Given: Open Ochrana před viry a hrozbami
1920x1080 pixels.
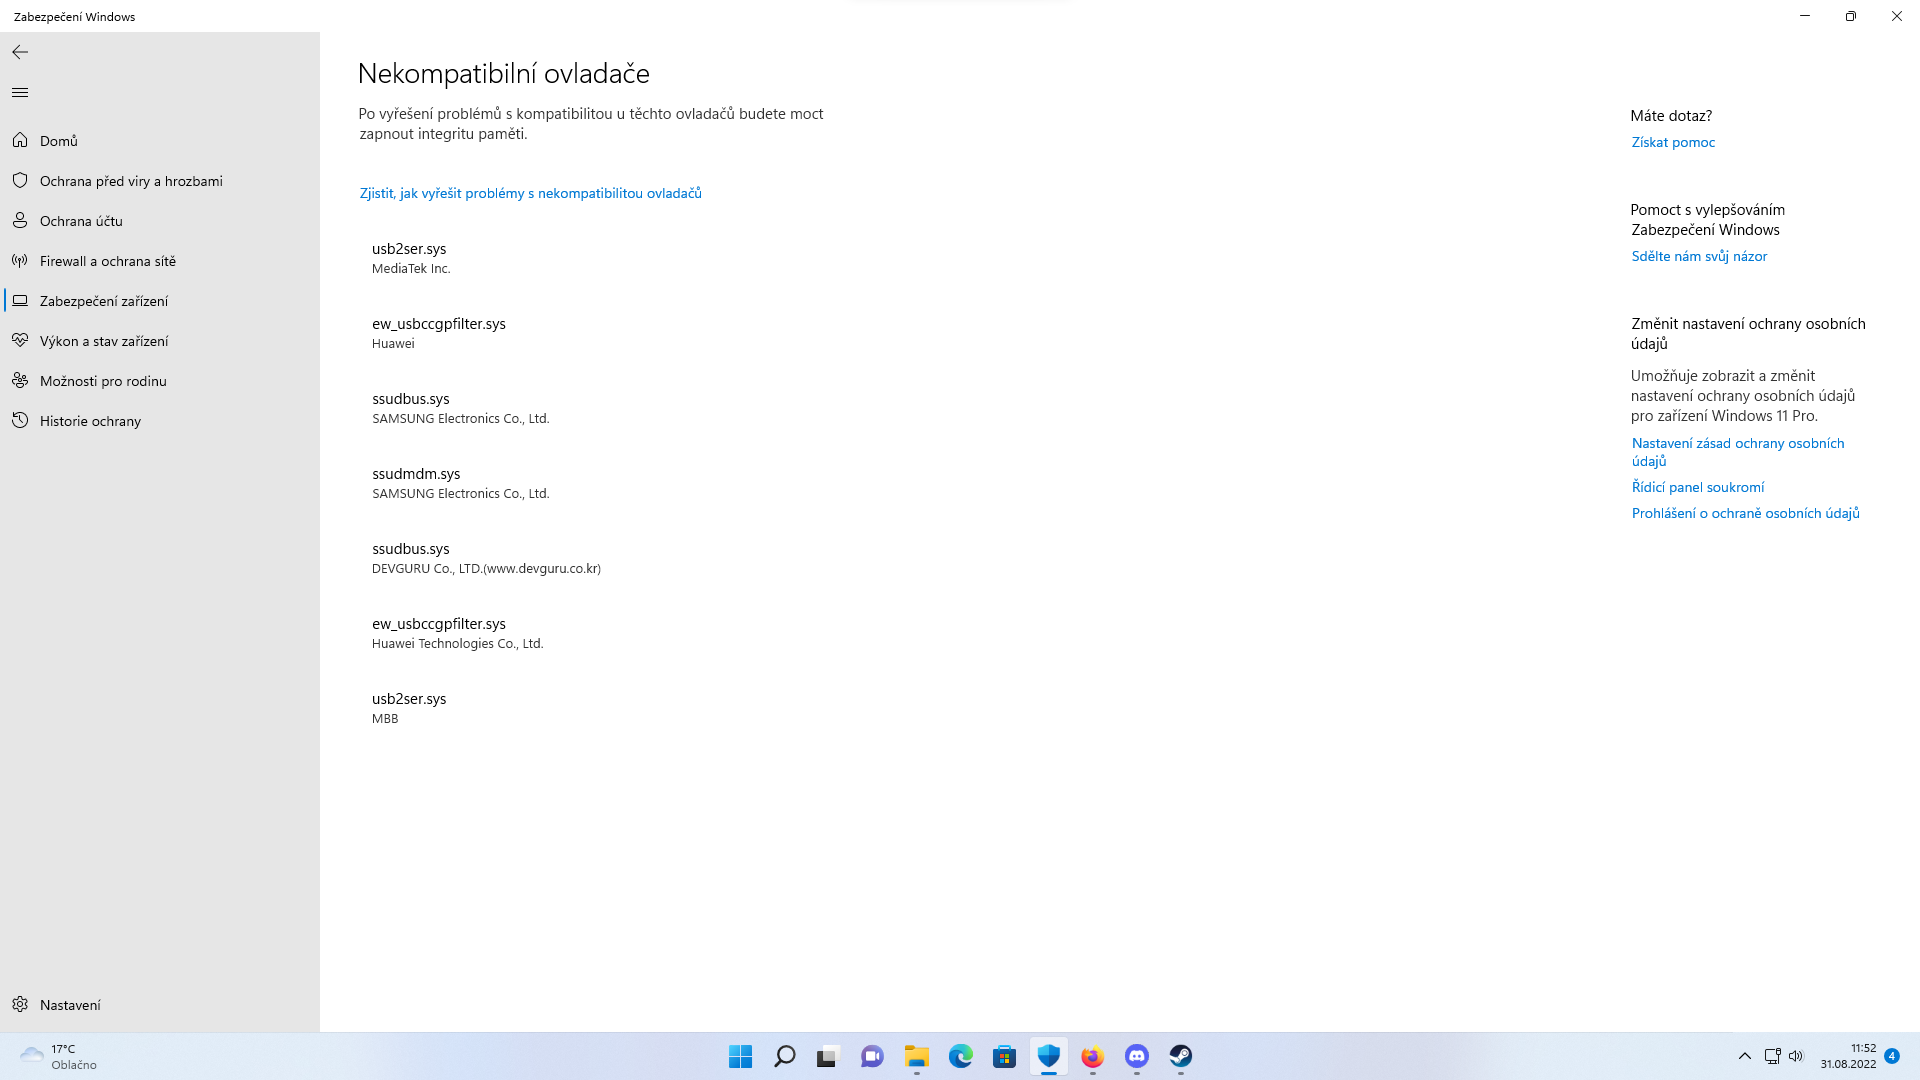Looking at the screenshot, I should click(130, 181).
